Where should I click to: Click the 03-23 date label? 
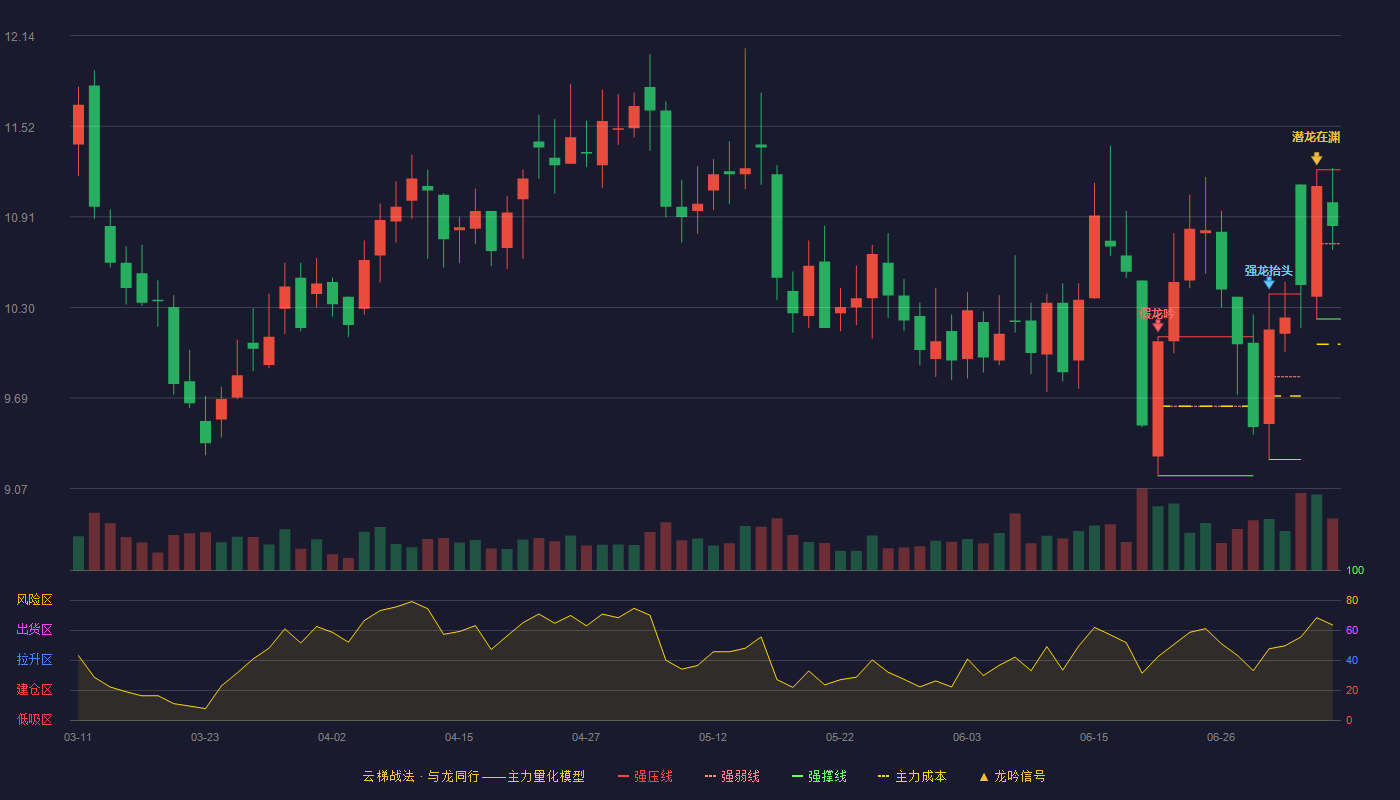(x=205, y=737)
